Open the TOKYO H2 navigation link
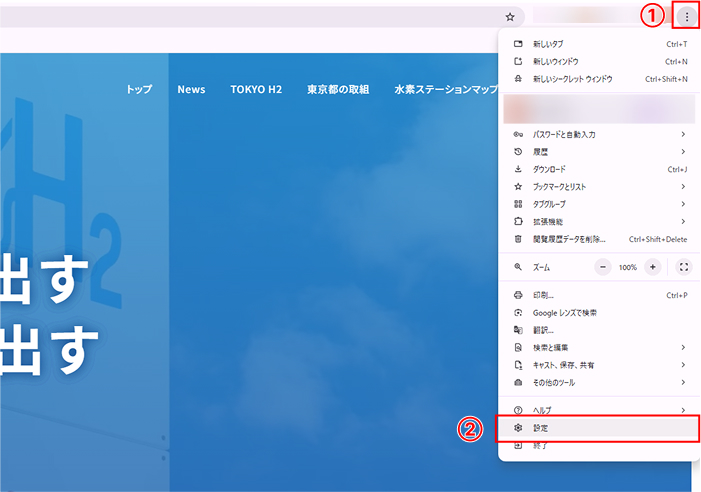701x492 pixels. (256, 89)
